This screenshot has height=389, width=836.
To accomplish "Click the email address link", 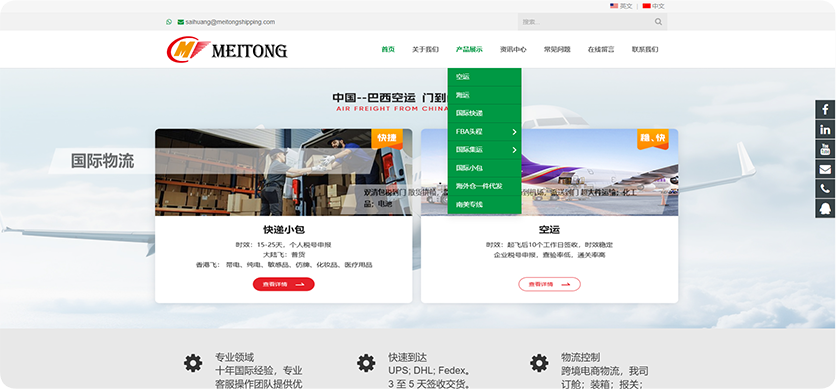I will coord(230,22).
